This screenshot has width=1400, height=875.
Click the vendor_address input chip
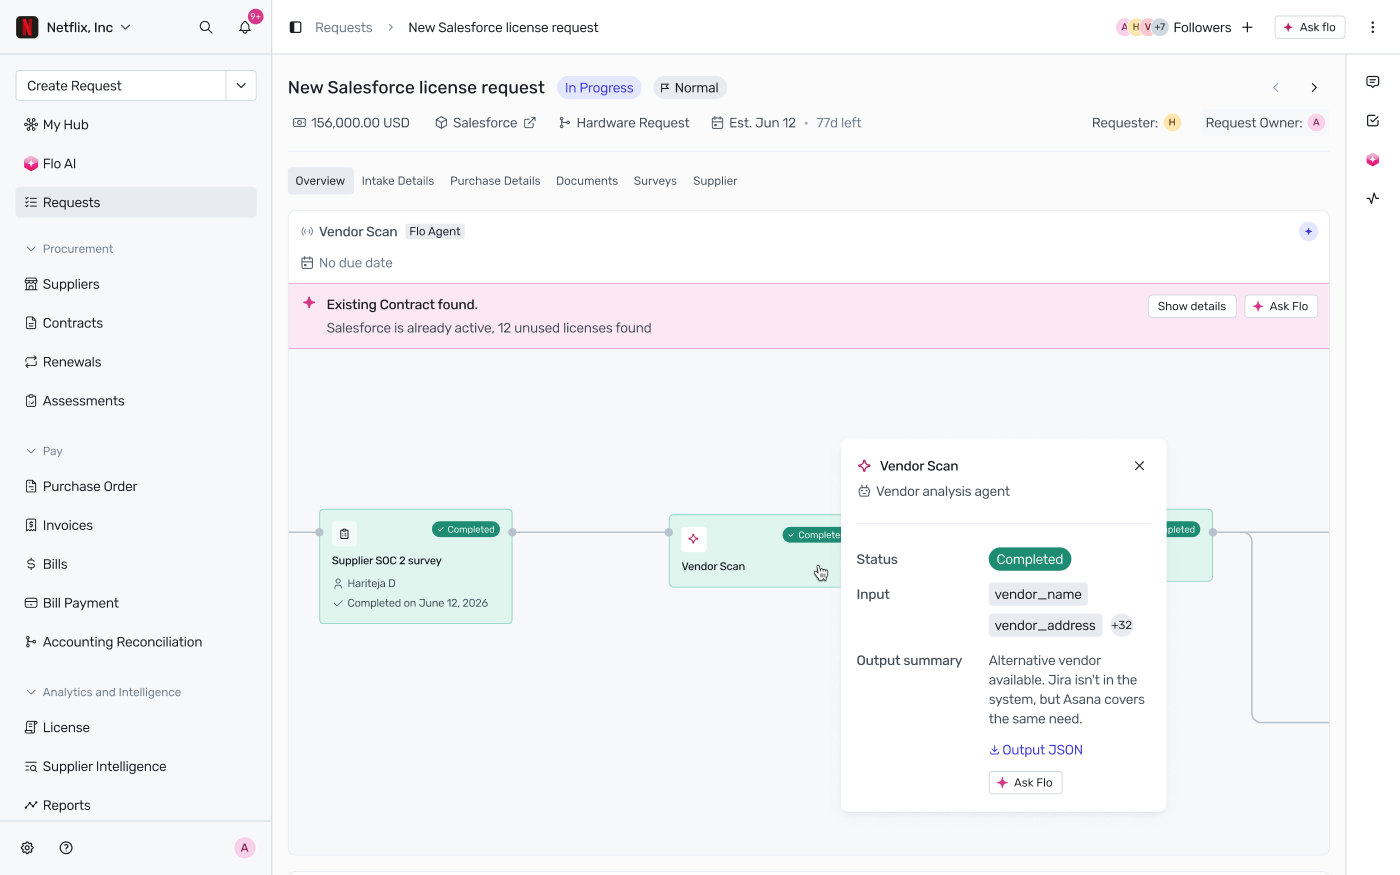(x=1045, y=625)
